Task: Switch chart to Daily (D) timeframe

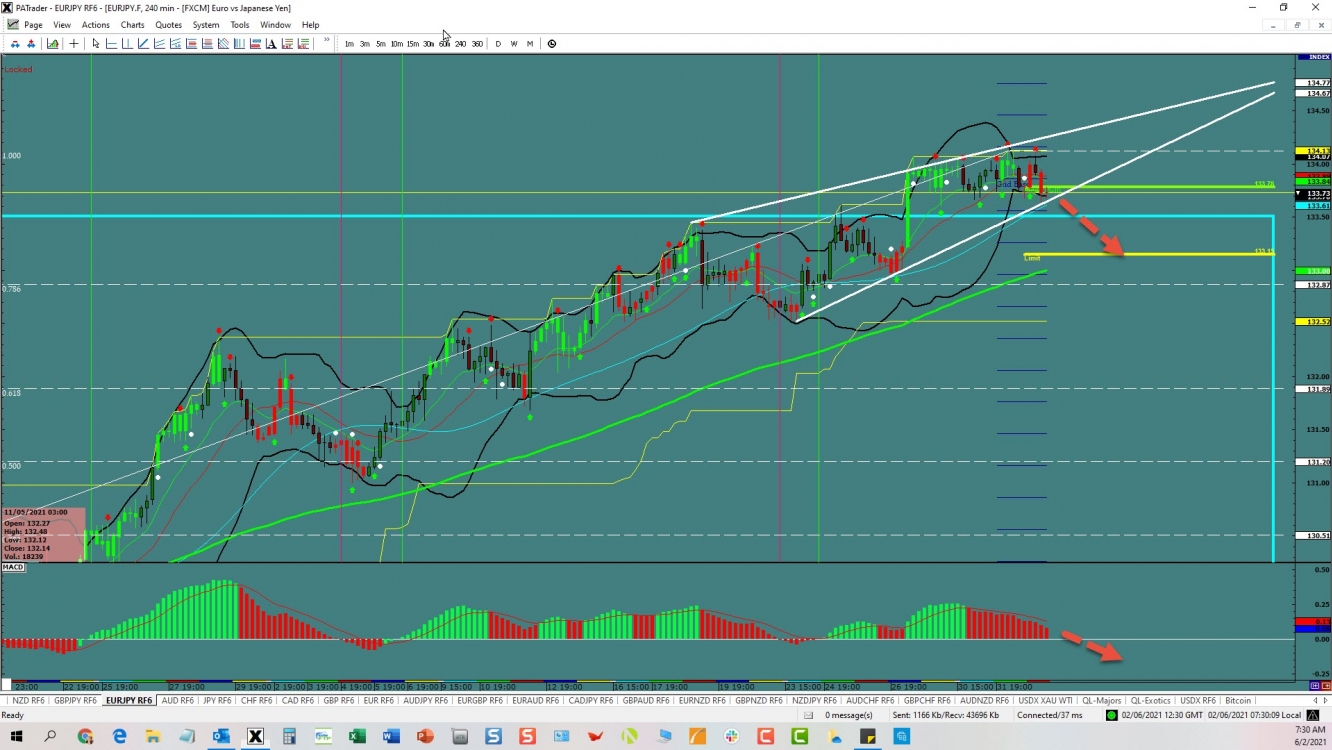Action: point(498,44)
